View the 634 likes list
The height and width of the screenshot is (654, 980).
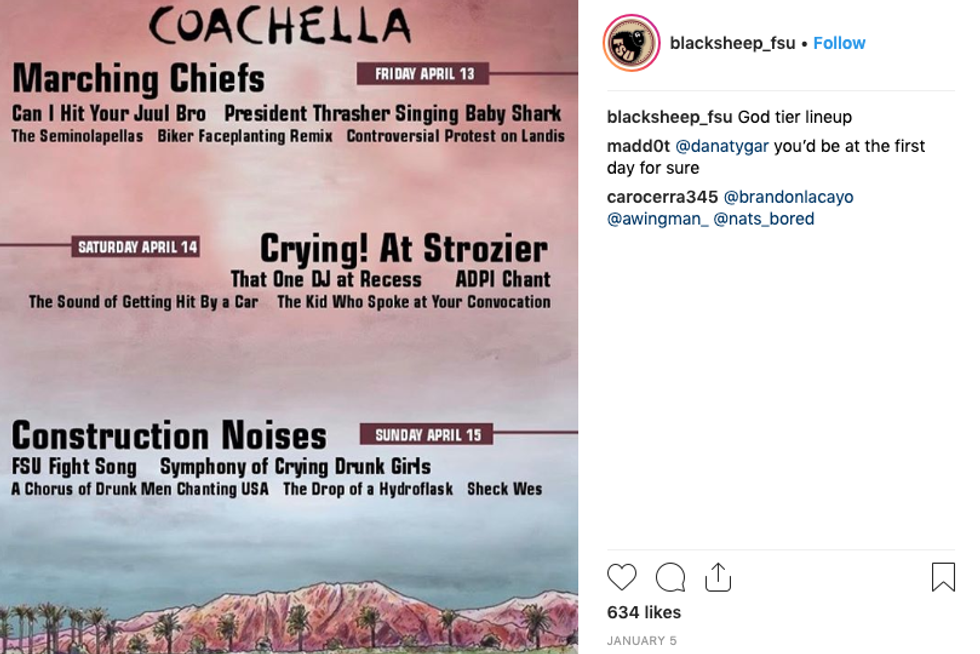pyautogui.click(x=643, y=612)
